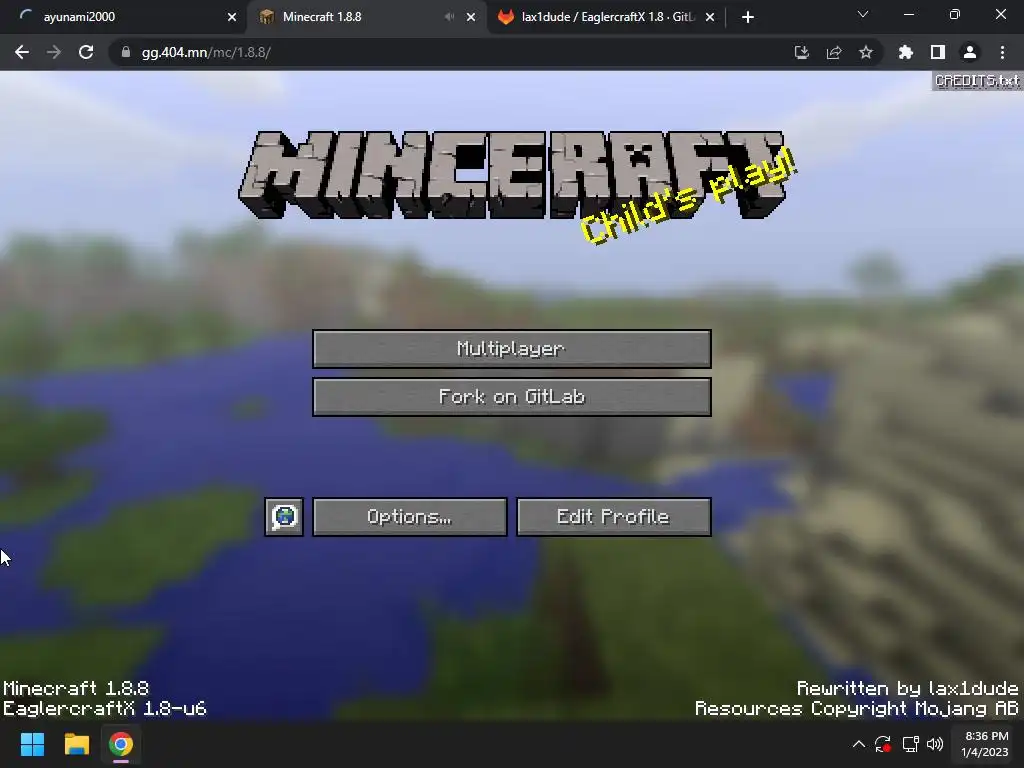Click Resources Copyright Mojang AB text
The image size is (1024, 768).
(857, 709)
